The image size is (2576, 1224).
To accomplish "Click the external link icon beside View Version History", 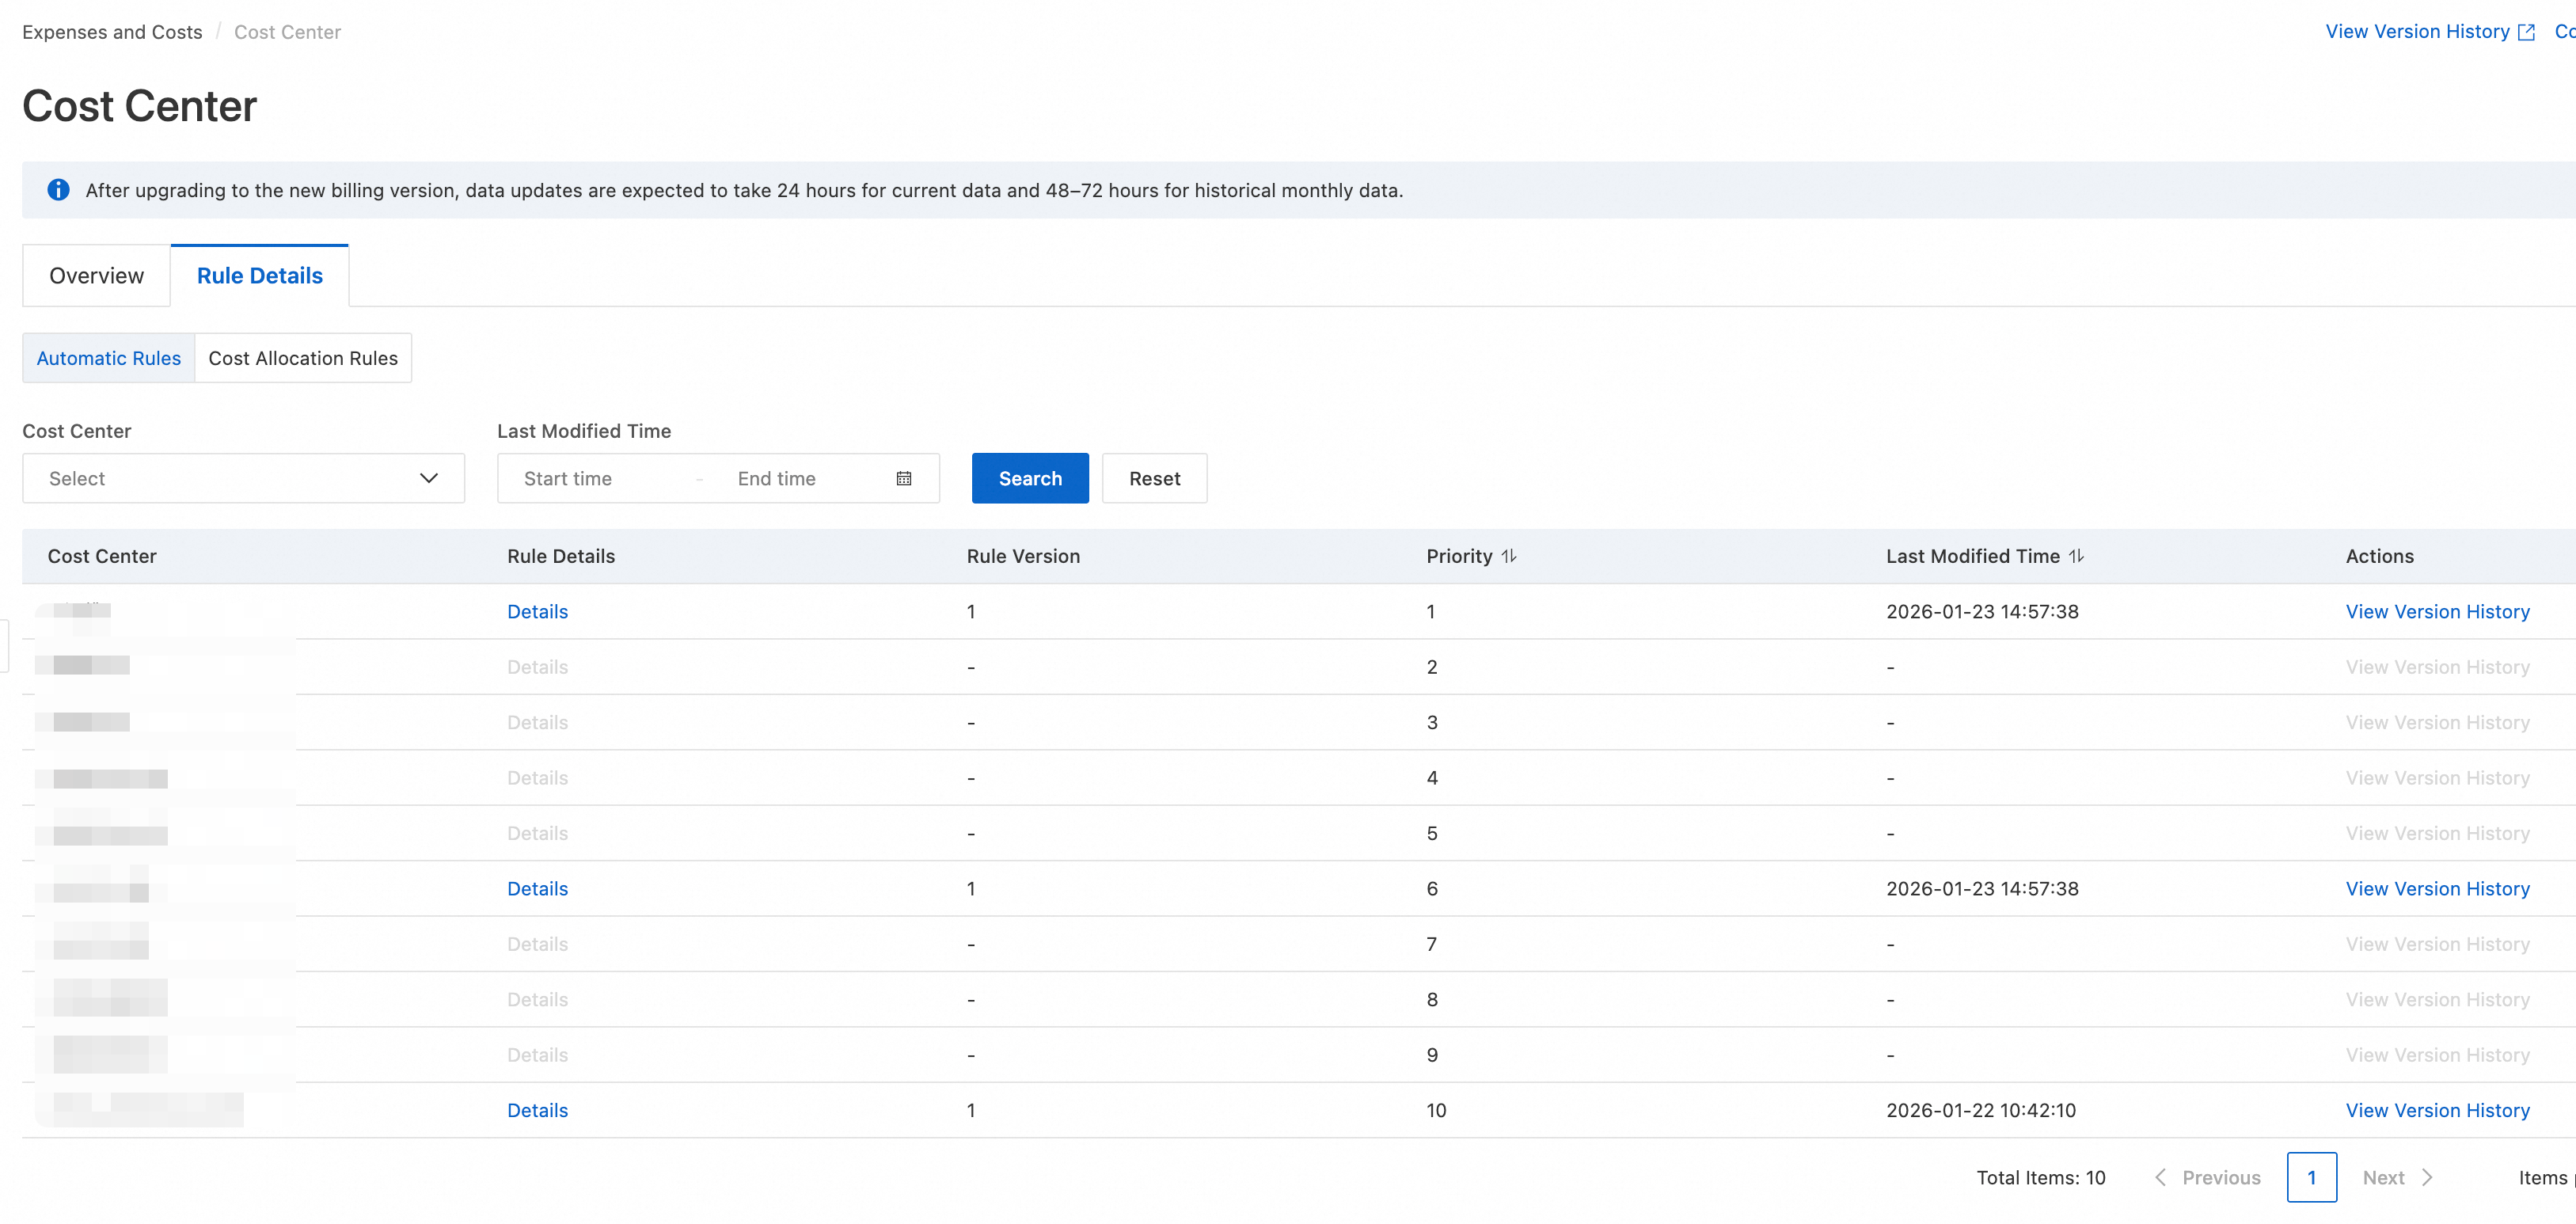I will coord(2527,32).
